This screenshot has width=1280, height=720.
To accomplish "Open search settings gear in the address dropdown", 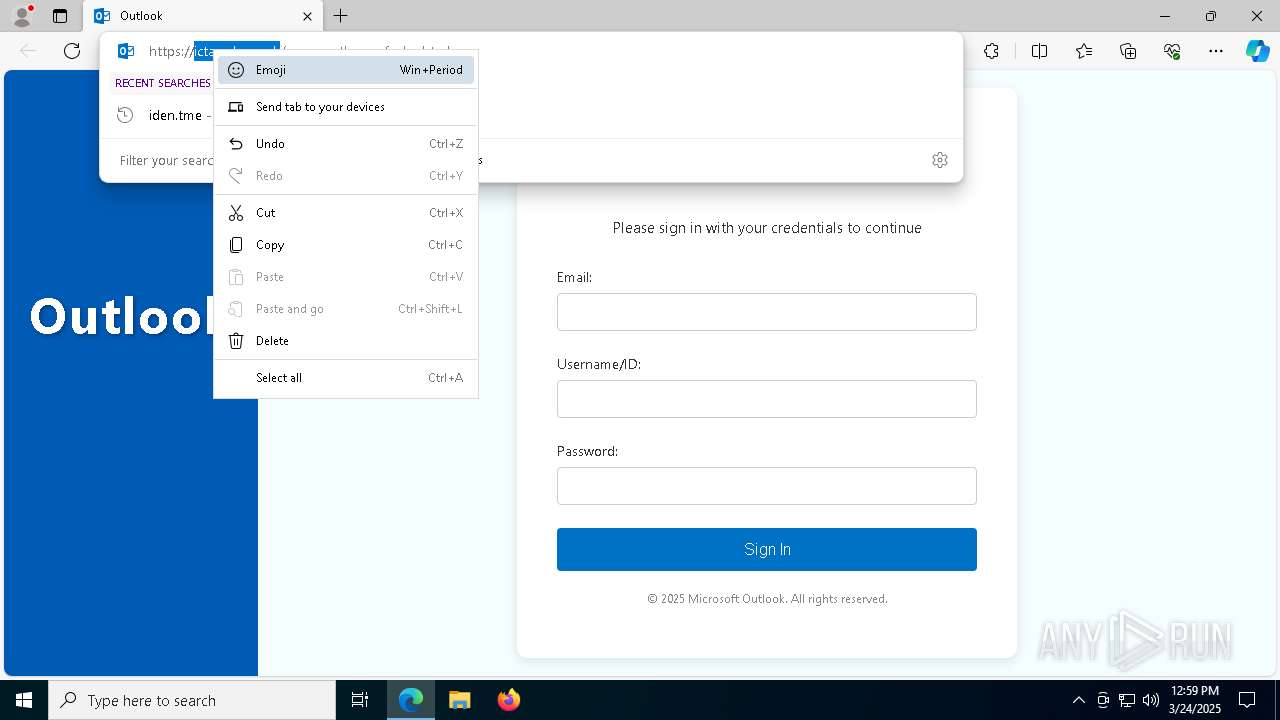I will pyautogui.click(x=940, y=160).
